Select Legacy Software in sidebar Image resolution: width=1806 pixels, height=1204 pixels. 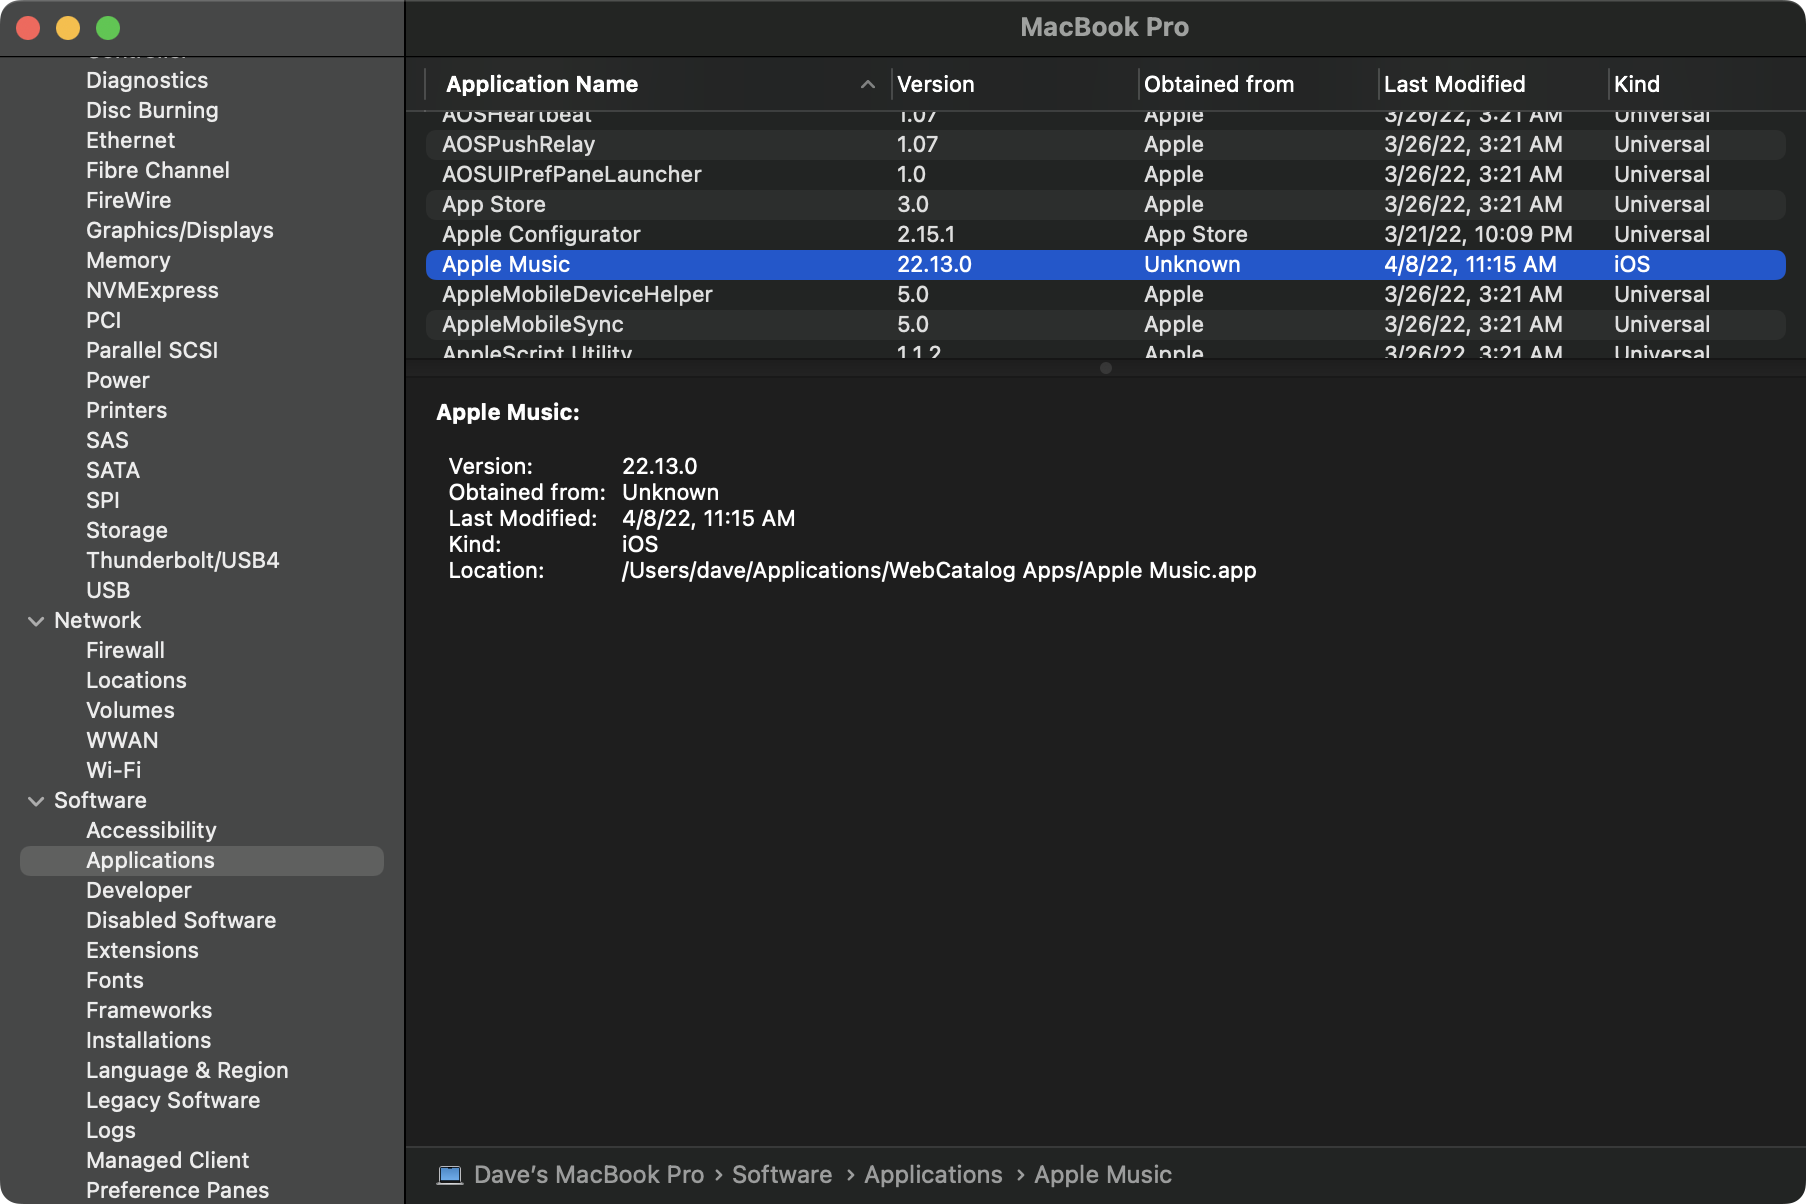[x=173, y=1100]
